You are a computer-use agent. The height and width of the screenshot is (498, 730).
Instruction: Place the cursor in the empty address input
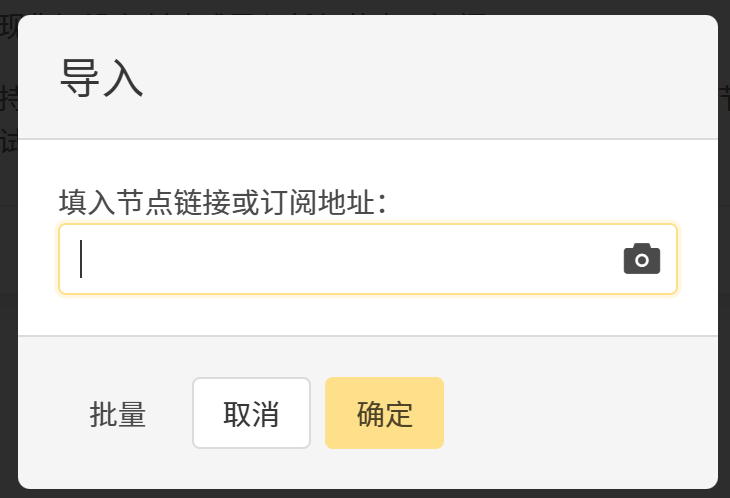point(340,259)
